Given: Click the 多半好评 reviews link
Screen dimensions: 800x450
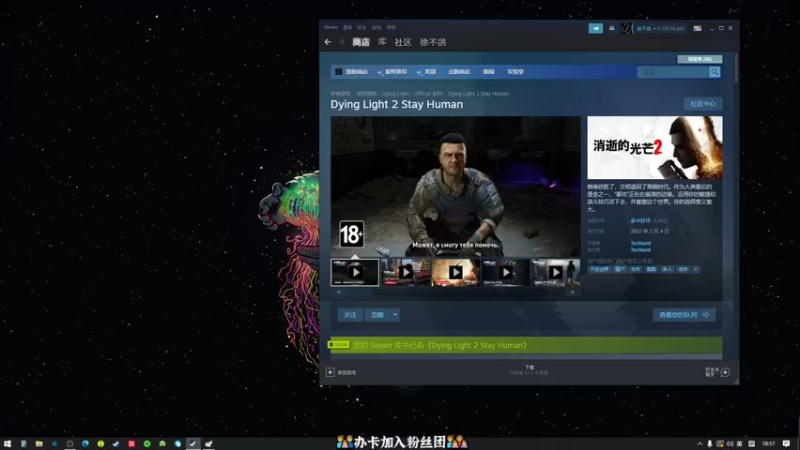Looking at the screenshot, I should 640,221.
